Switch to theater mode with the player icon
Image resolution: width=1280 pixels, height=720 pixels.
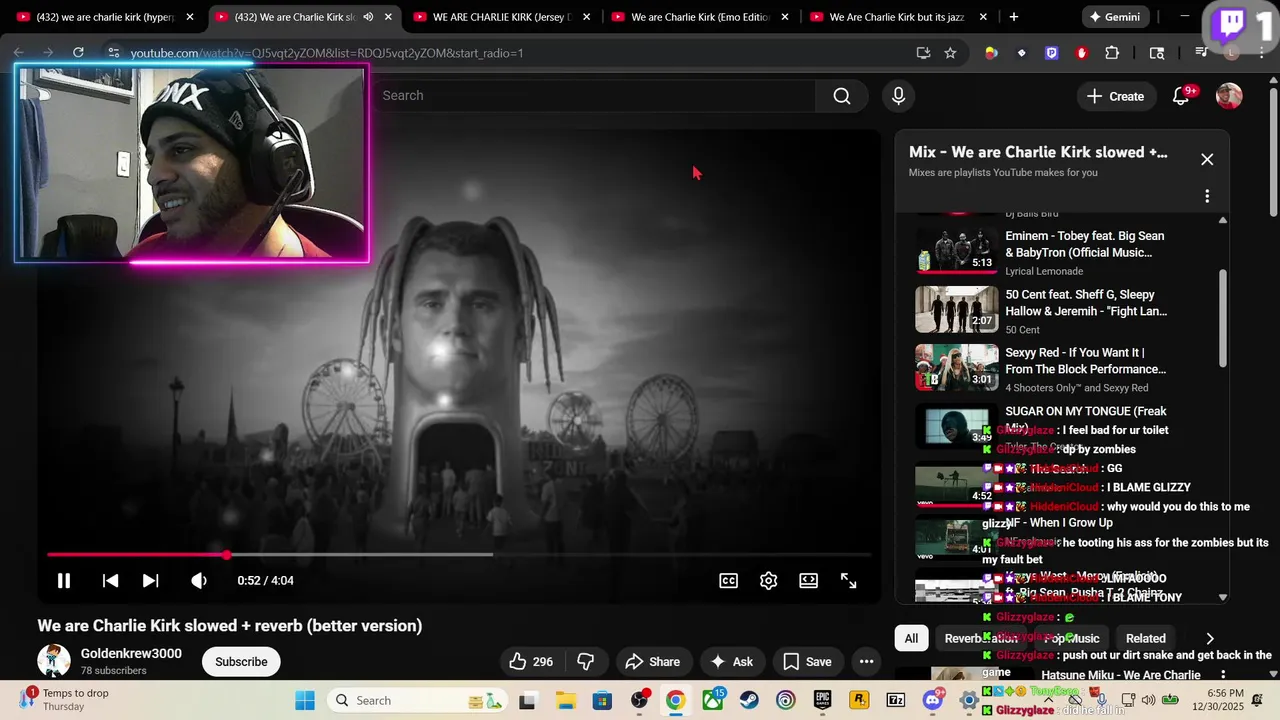(808, 580)
